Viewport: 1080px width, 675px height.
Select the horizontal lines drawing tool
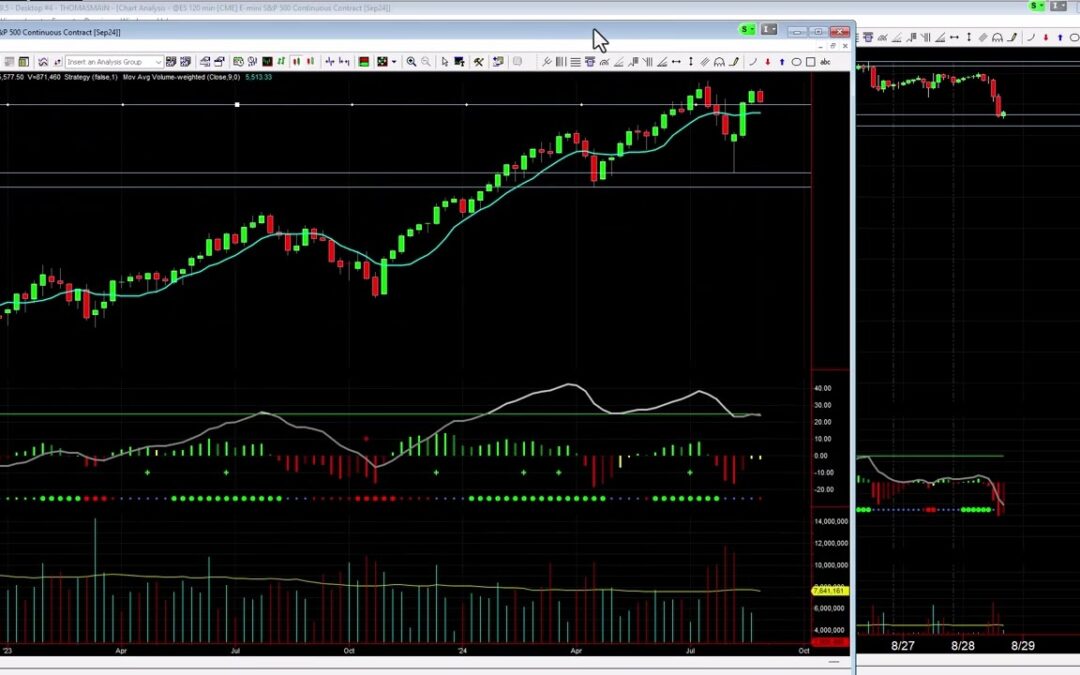(x=575, y=62)
